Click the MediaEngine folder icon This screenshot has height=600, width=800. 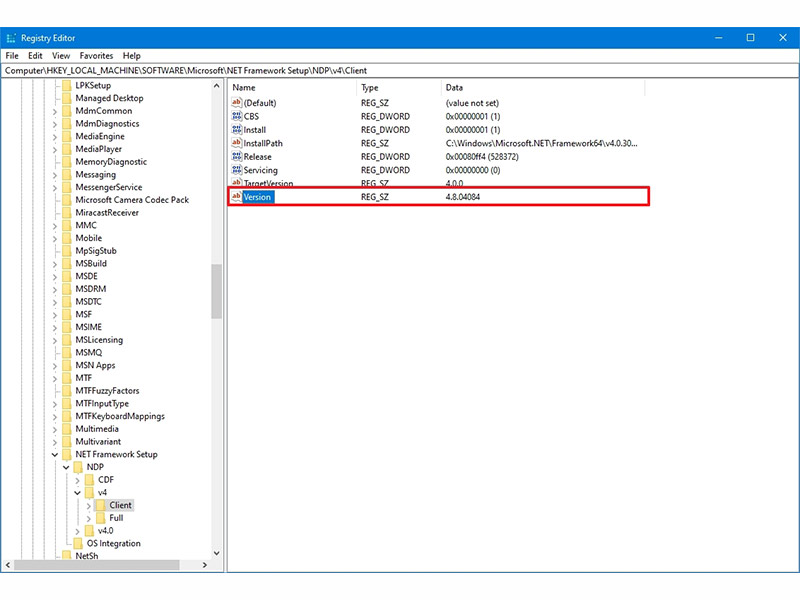(x=67, y=136)
